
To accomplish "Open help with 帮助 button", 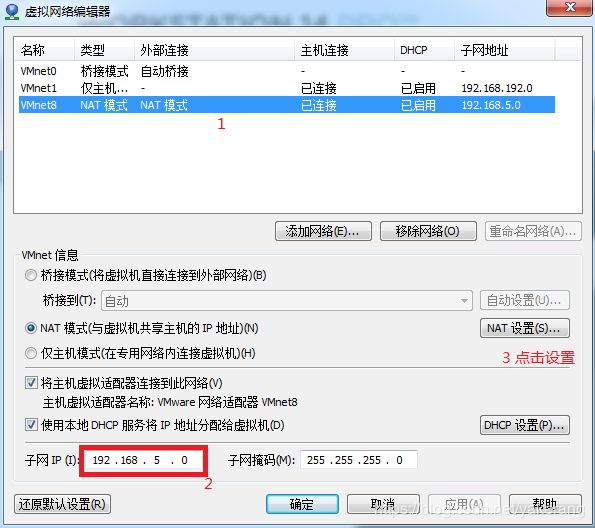I will point(545,504).
